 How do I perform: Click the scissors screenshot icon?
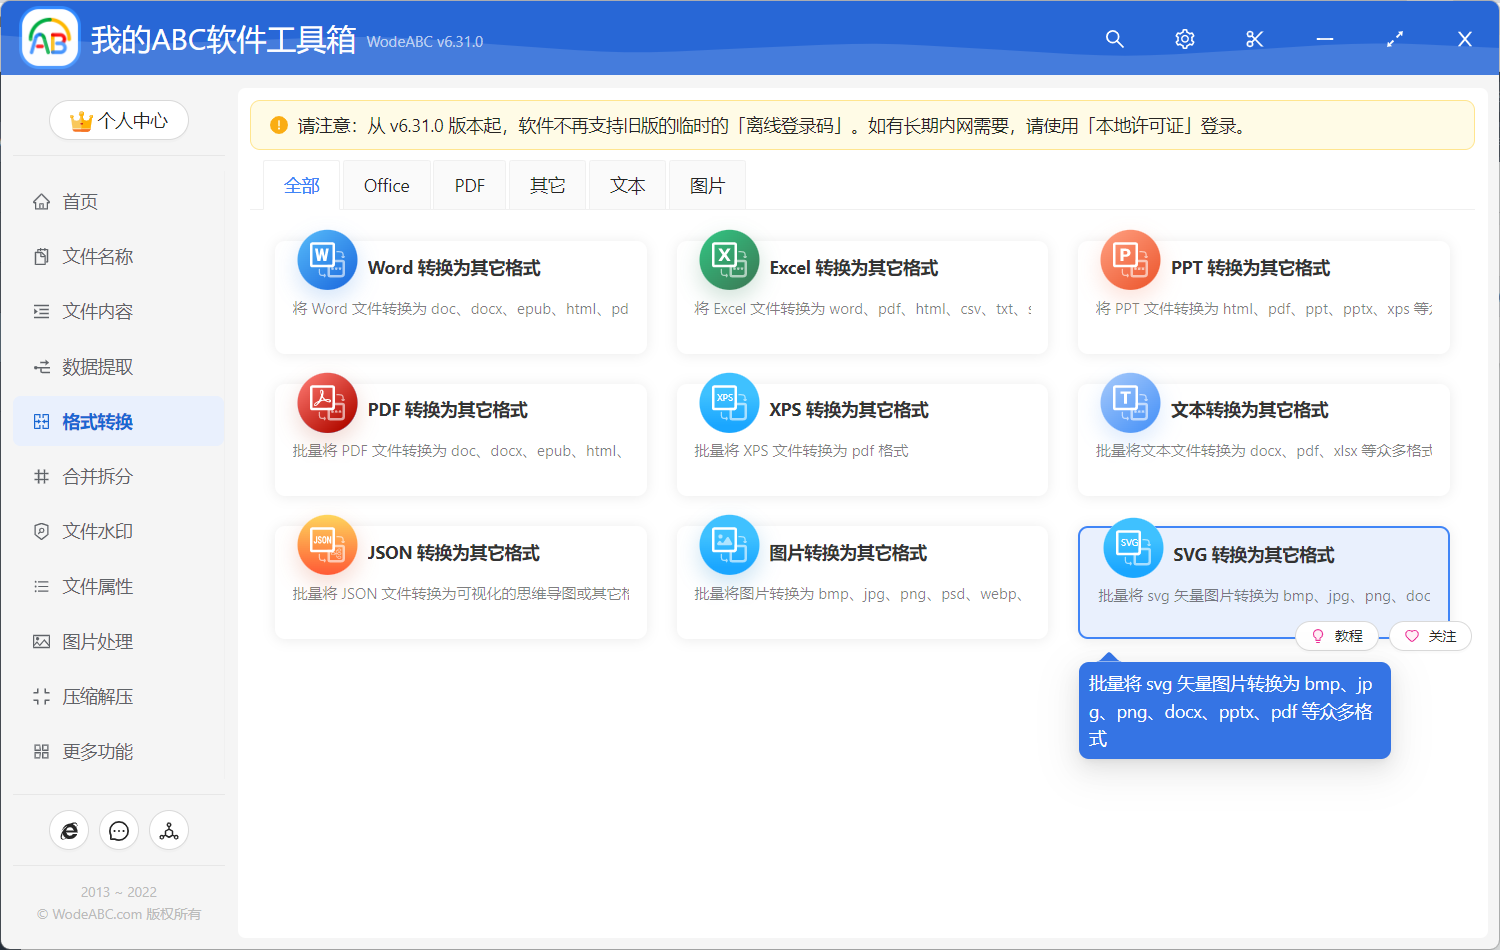click(1254, 39)
